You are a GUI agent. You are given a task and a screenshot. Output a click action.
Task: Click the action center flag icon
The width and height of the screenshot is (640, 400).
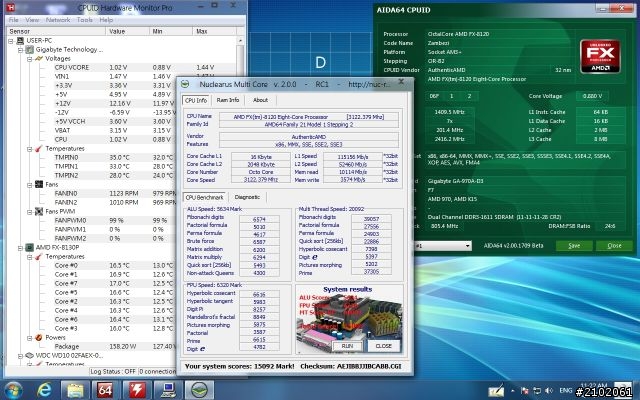coord(525,391)
